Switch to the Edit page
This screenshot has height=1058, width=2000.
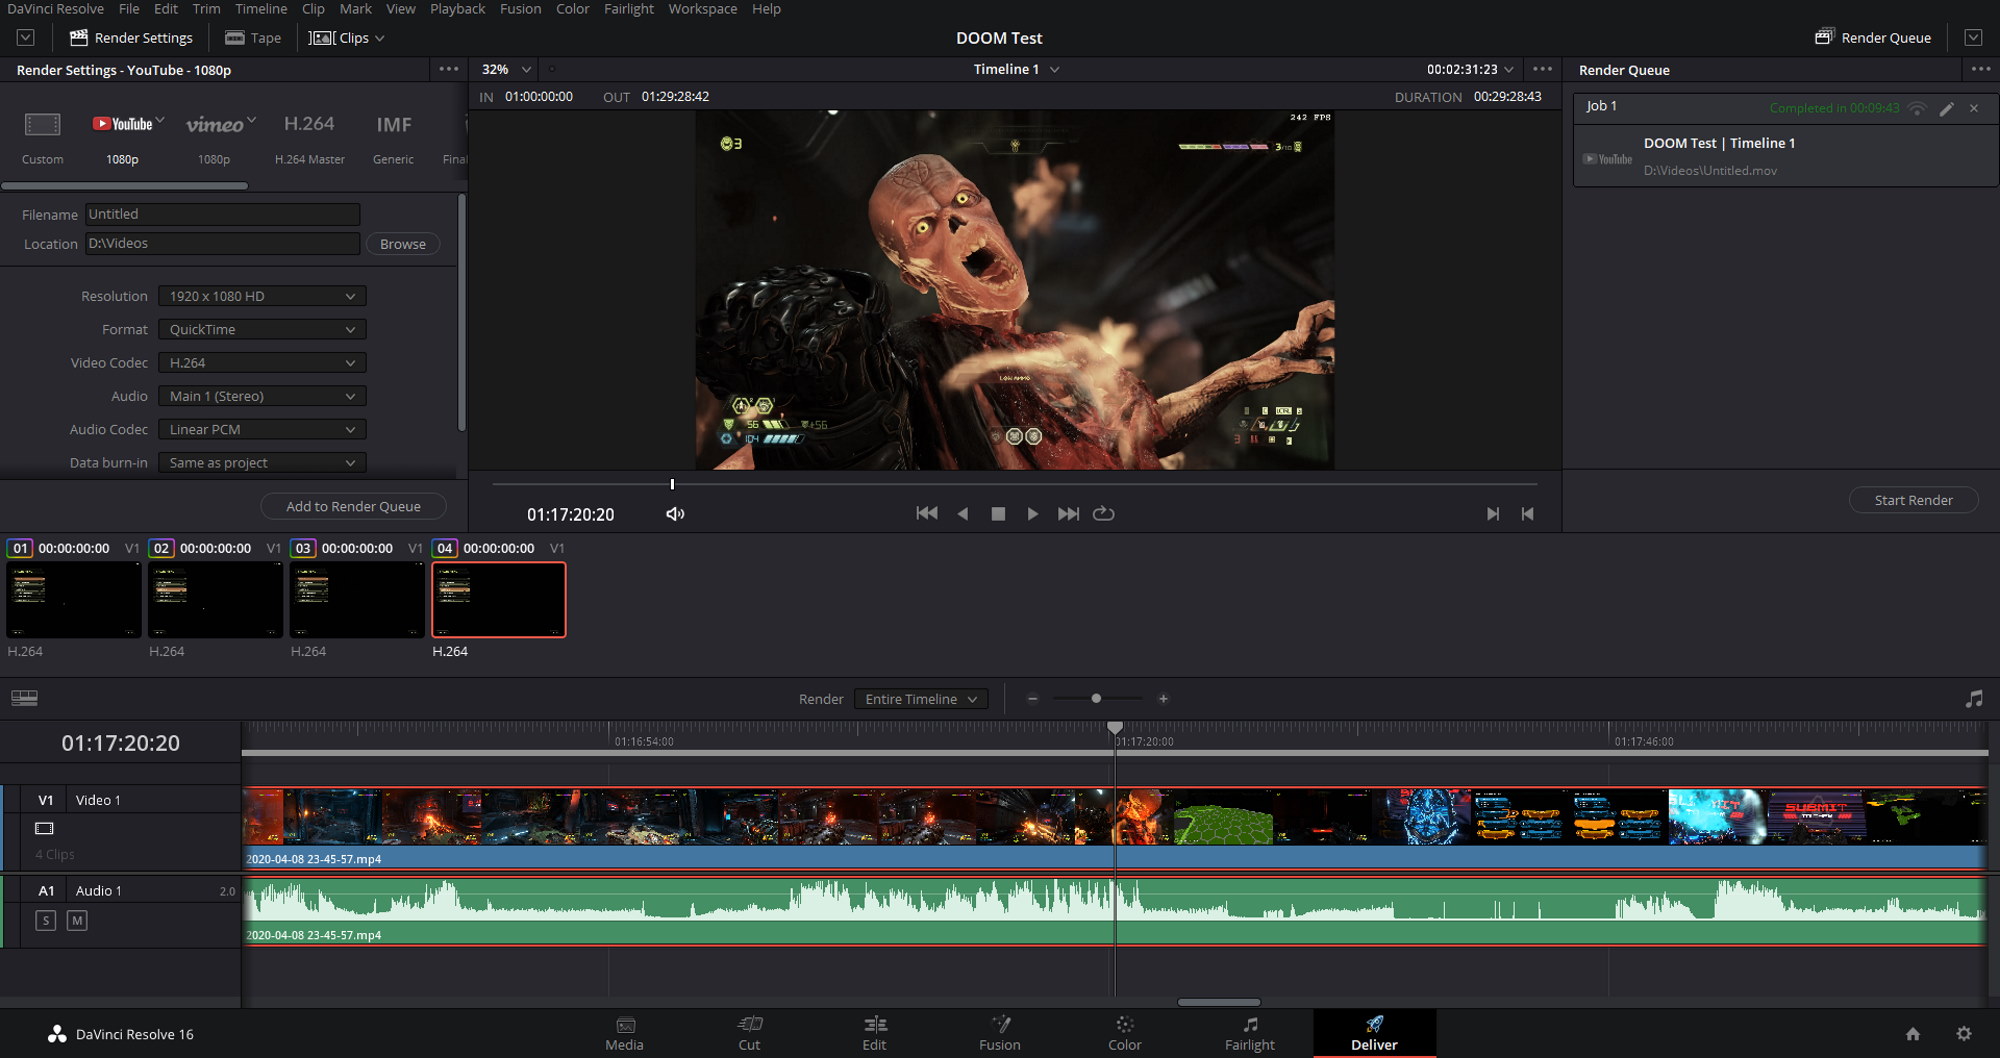pyautogui.click(x=874, y=1034)
